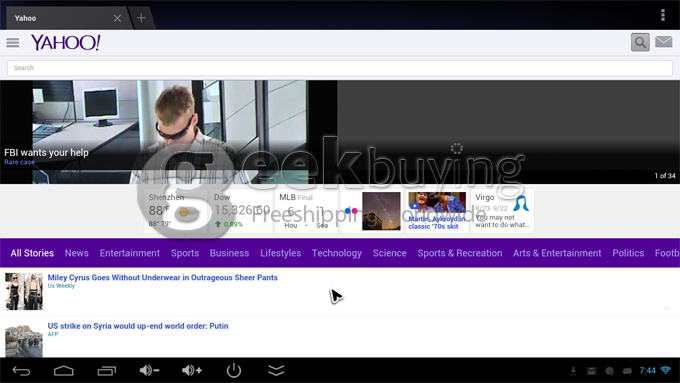
Task: Click the Yahoo logo
Action: 65,43
